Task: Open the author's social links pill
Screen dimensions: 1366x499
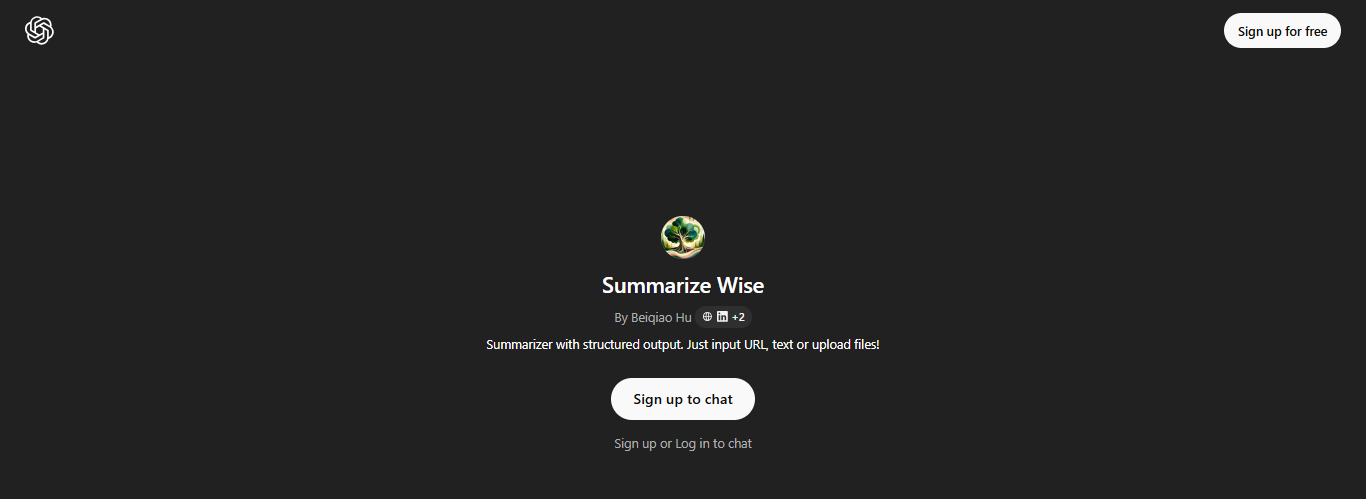Action: (723, 317)
